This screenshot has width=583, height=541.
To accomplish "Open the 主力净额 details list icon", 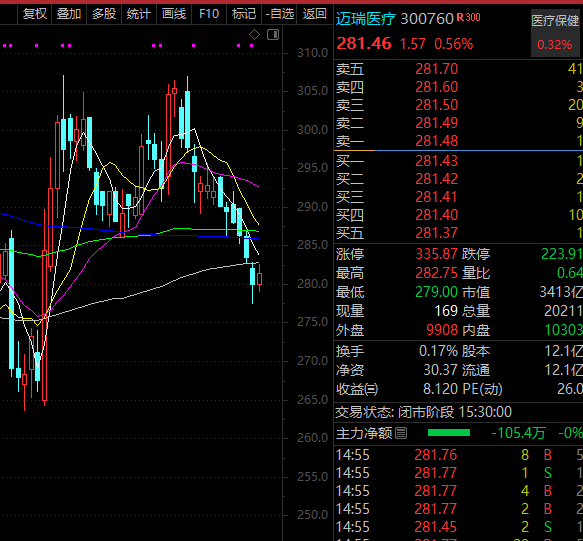I will (401, 433).
